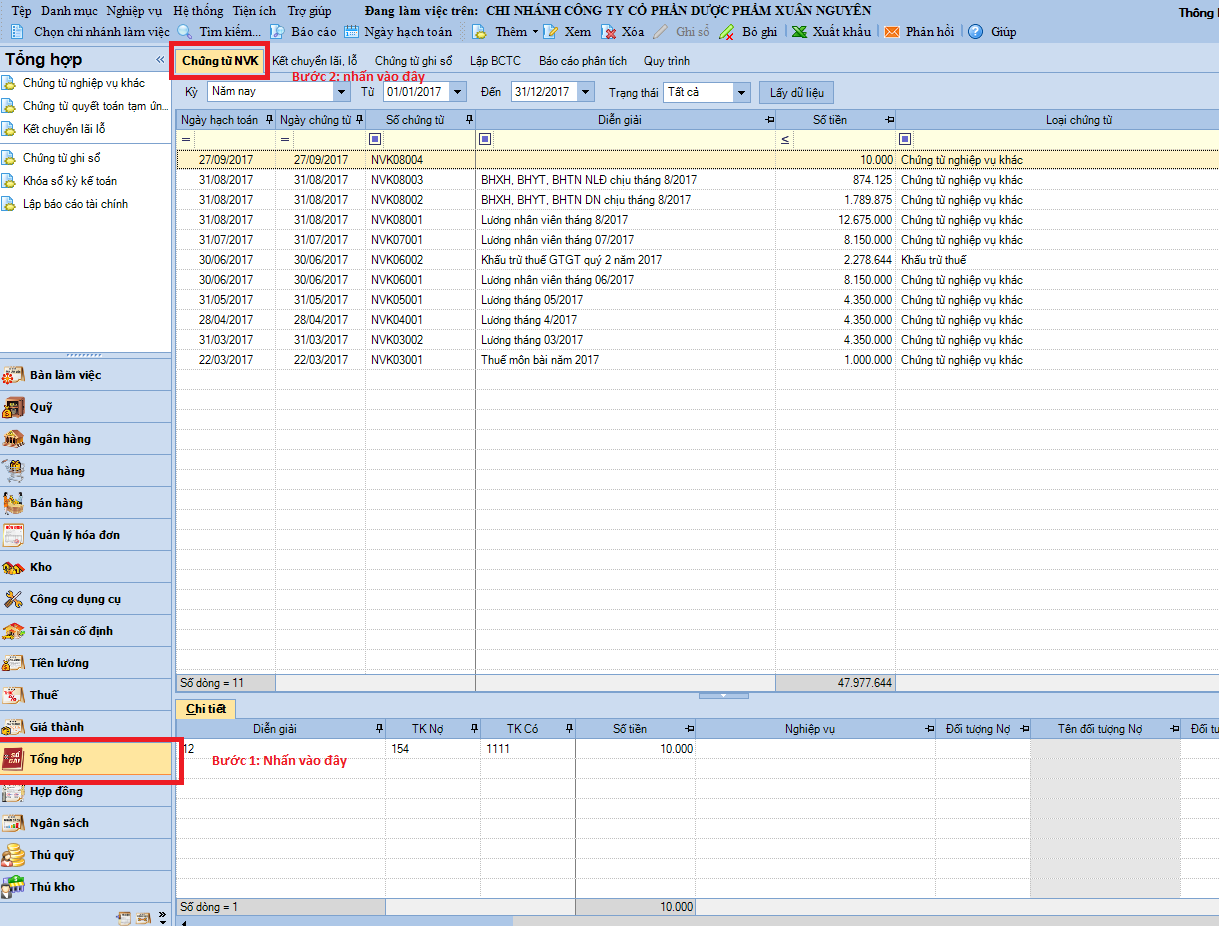Viewport: 1219px width, 926px height.
Task: Select voucher row NVK06002
Action: pos(697,260)
